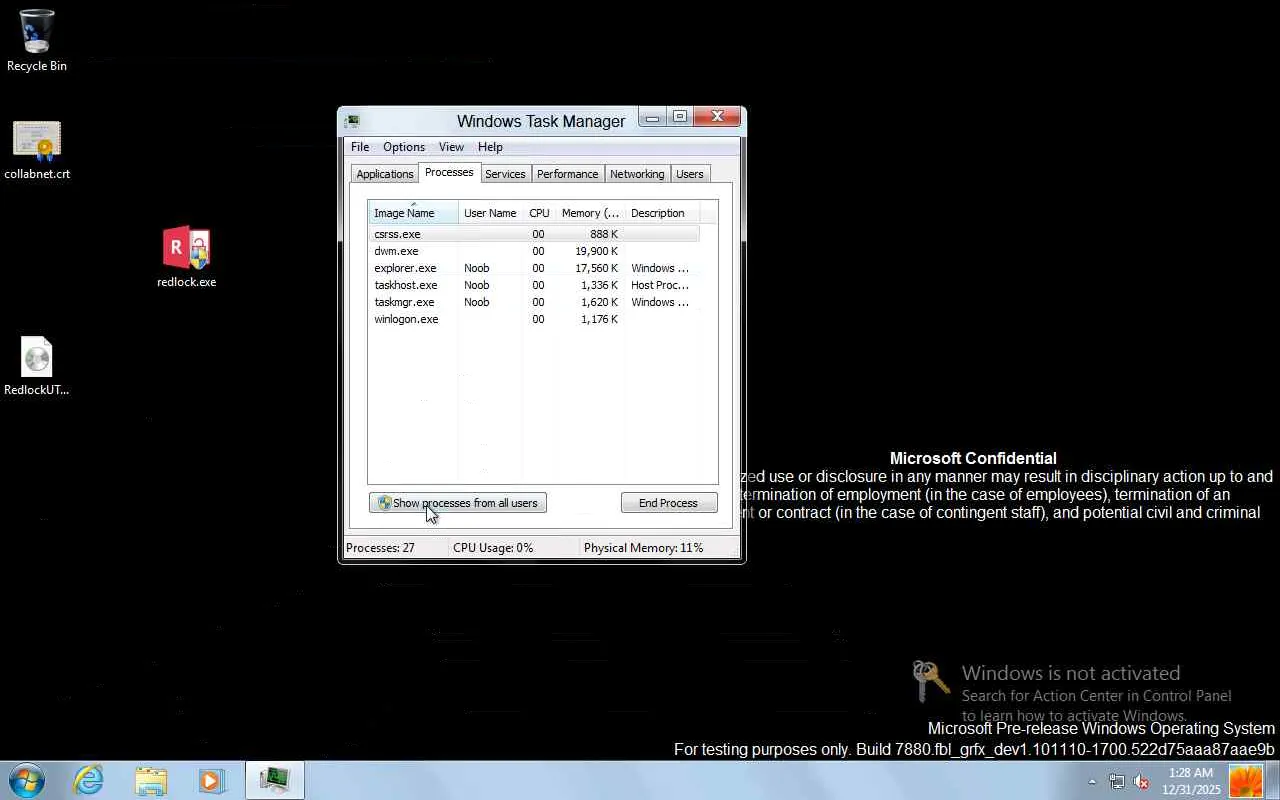Select the Processes tab
The height and width of the screenshot is (800, 1280).
[x=449, y=172]
